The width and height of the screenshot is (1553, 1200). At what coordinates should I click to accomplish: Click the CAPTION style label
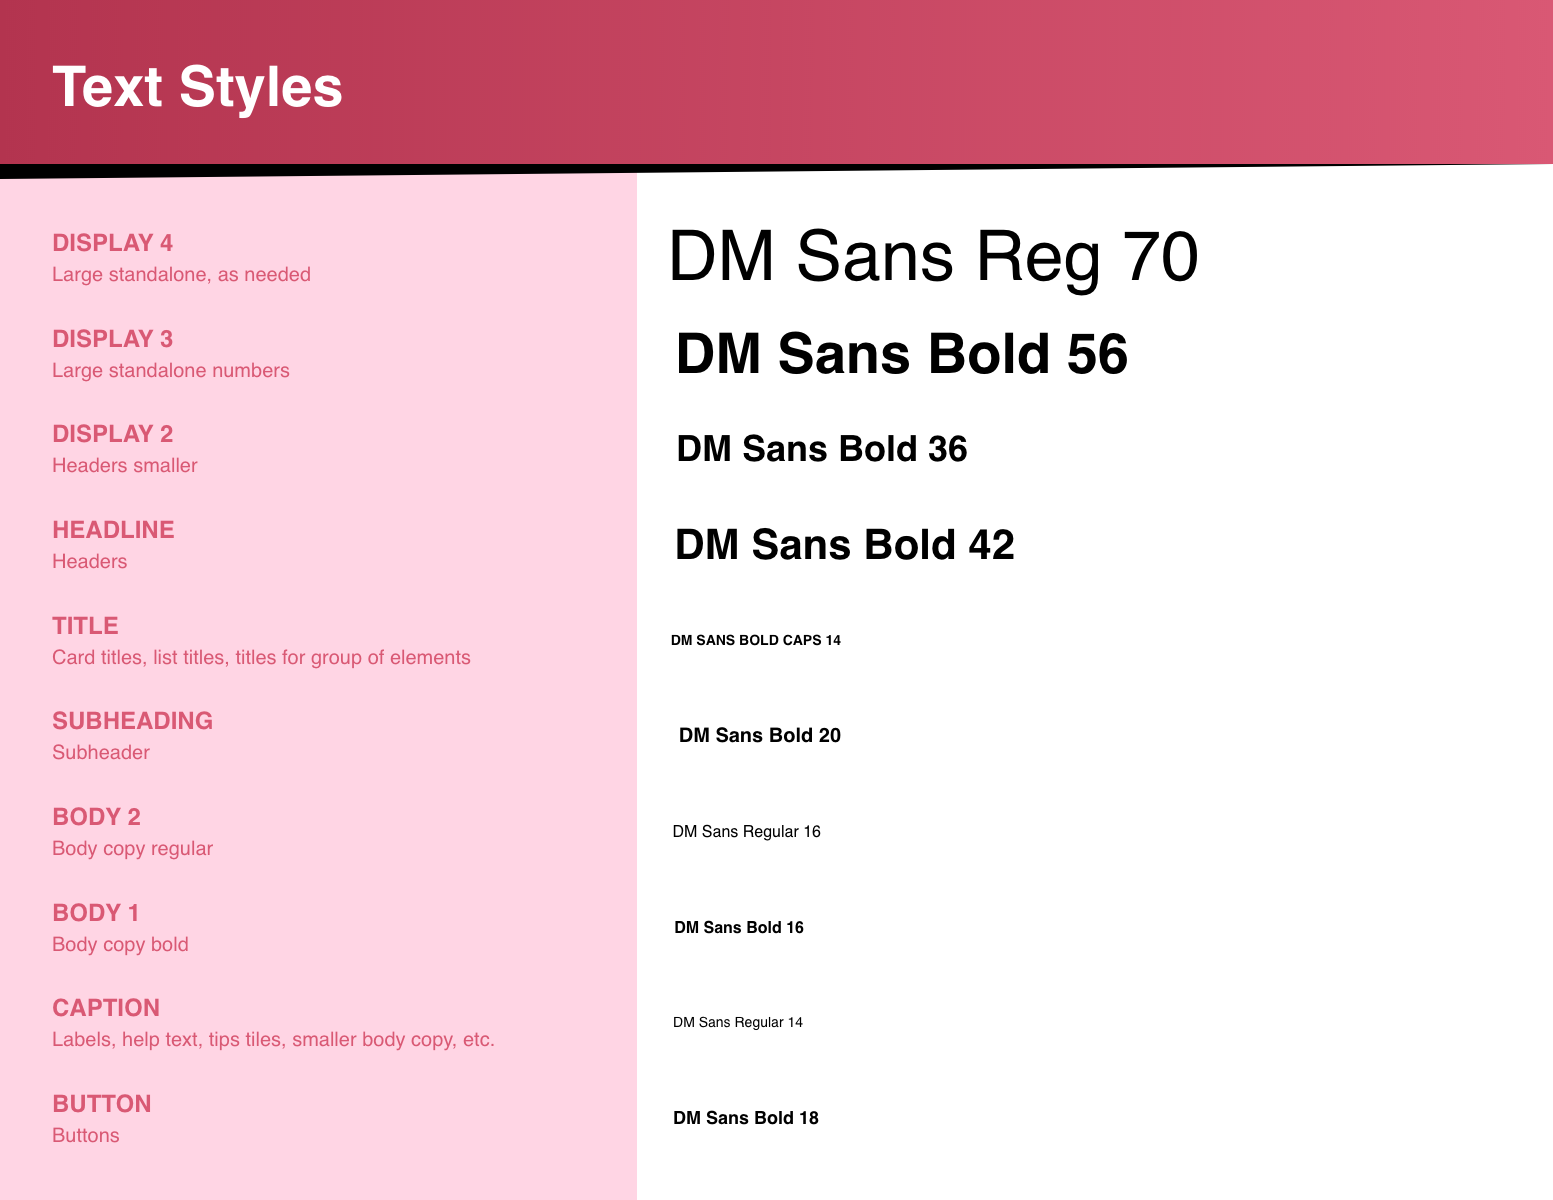[x=106, y=1008]
